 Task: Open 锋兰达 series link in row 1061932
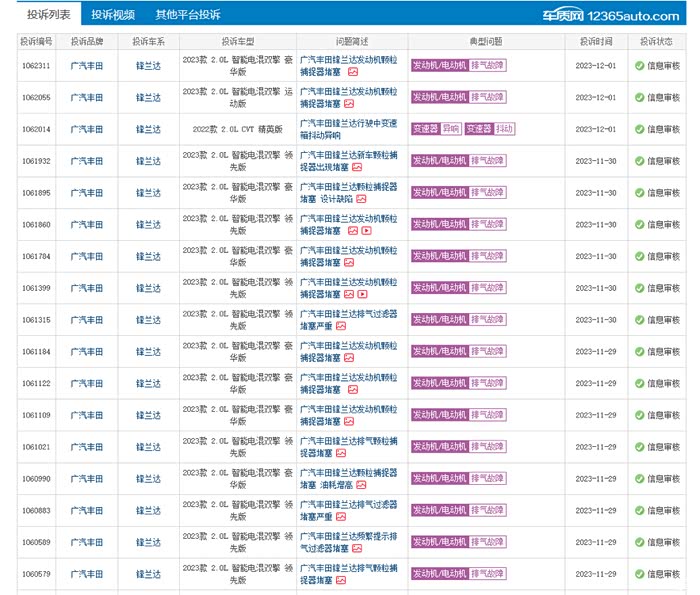[148, 161]
